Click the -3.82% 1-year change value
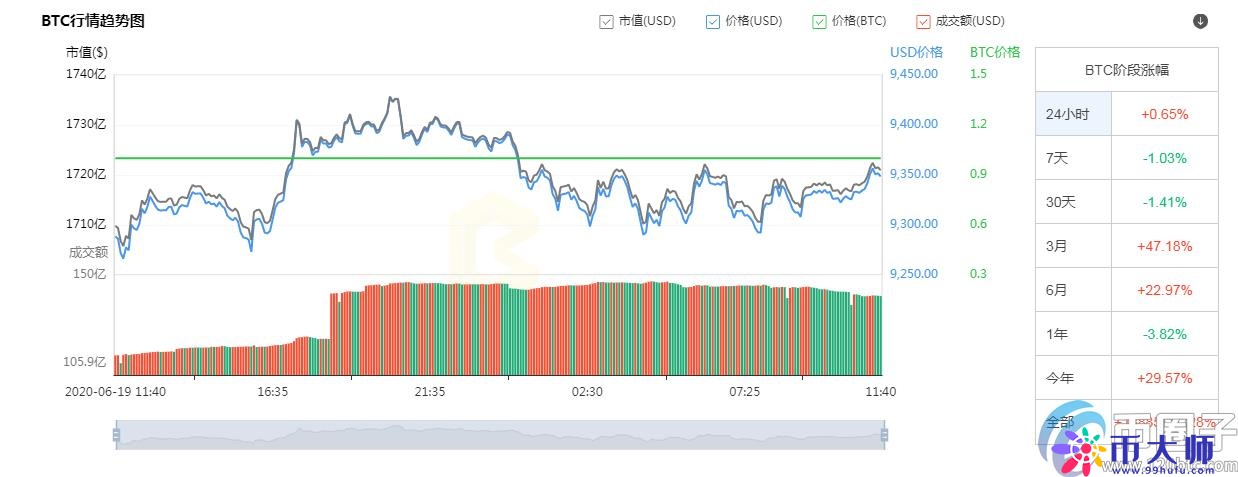Image resolution: width=1238 pixels, height=477 pixels. (x=1164, y=334)
